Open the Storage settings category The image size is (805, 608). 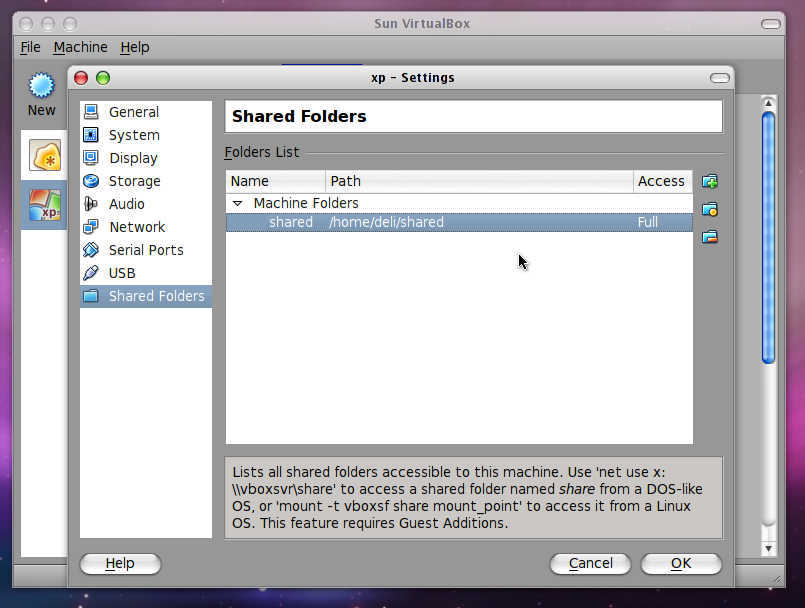click(134, 181)
